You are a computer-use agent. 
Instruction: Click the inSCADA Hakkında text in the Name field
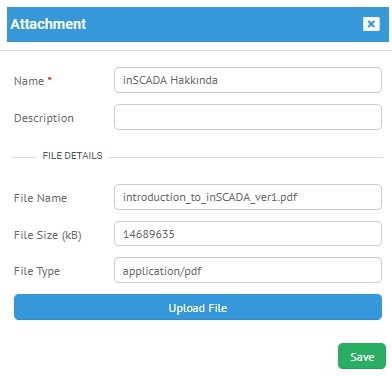(170, 80)
